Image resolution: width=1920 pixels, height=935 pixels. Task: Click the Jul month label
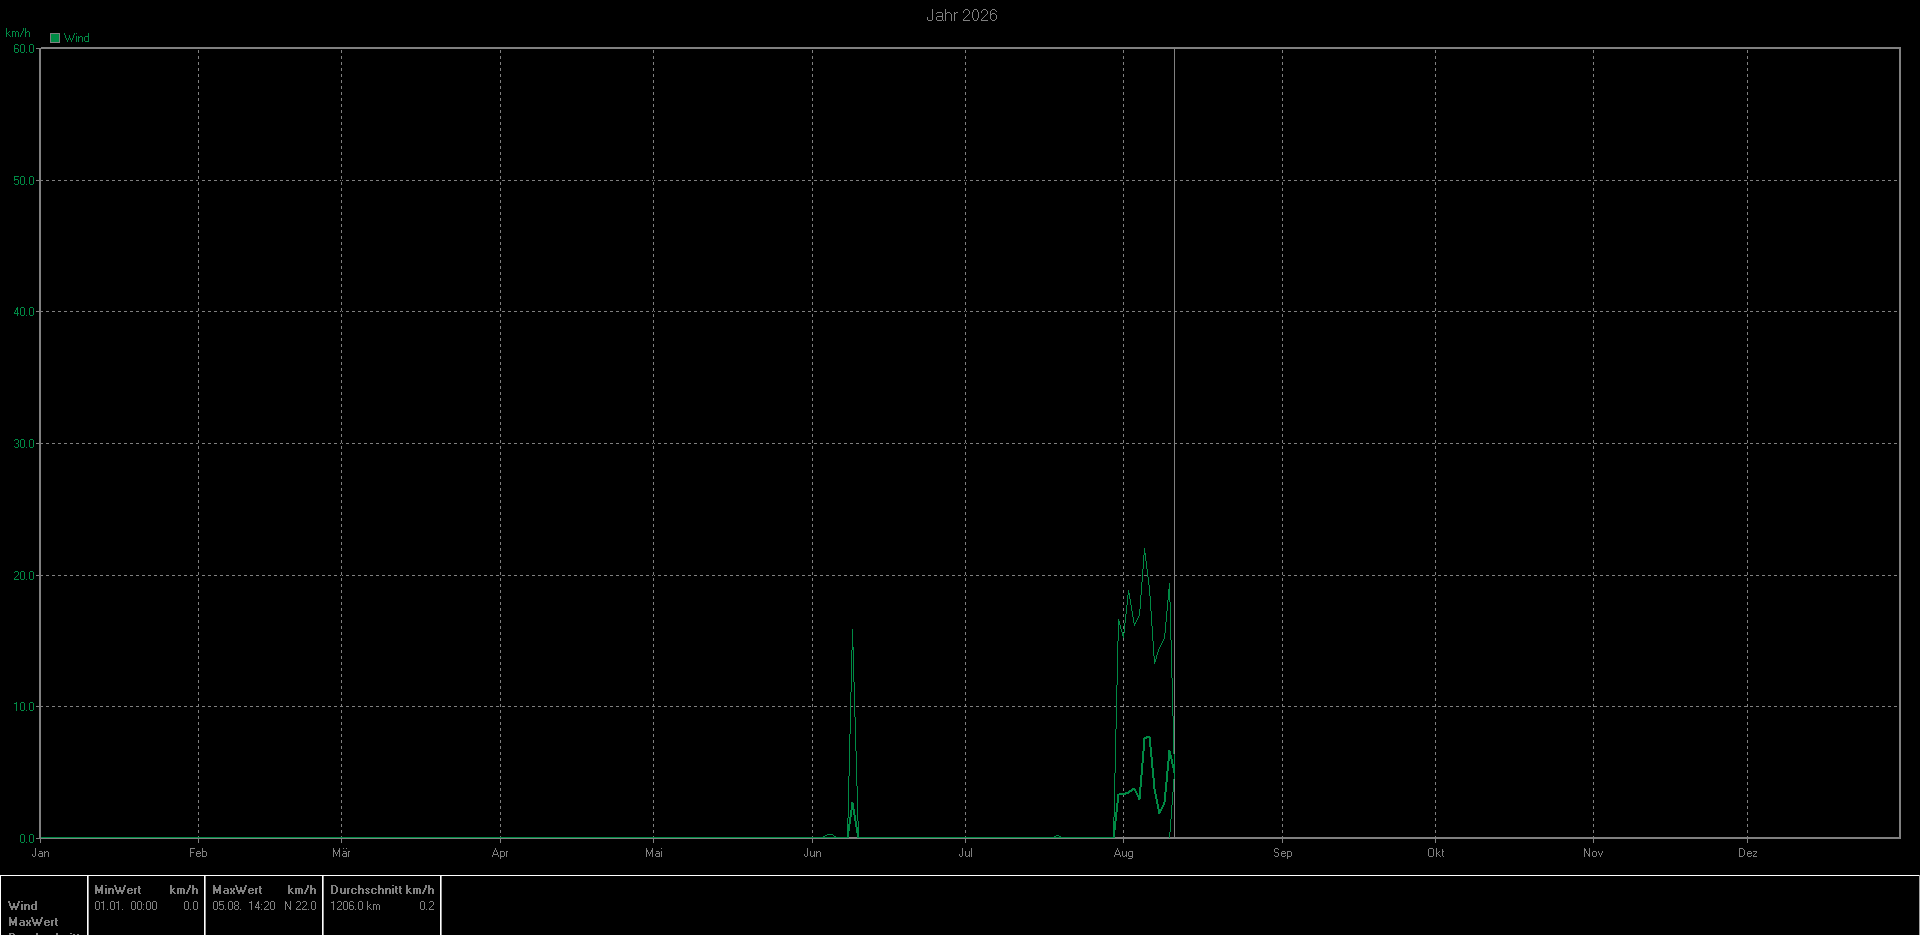965,853
